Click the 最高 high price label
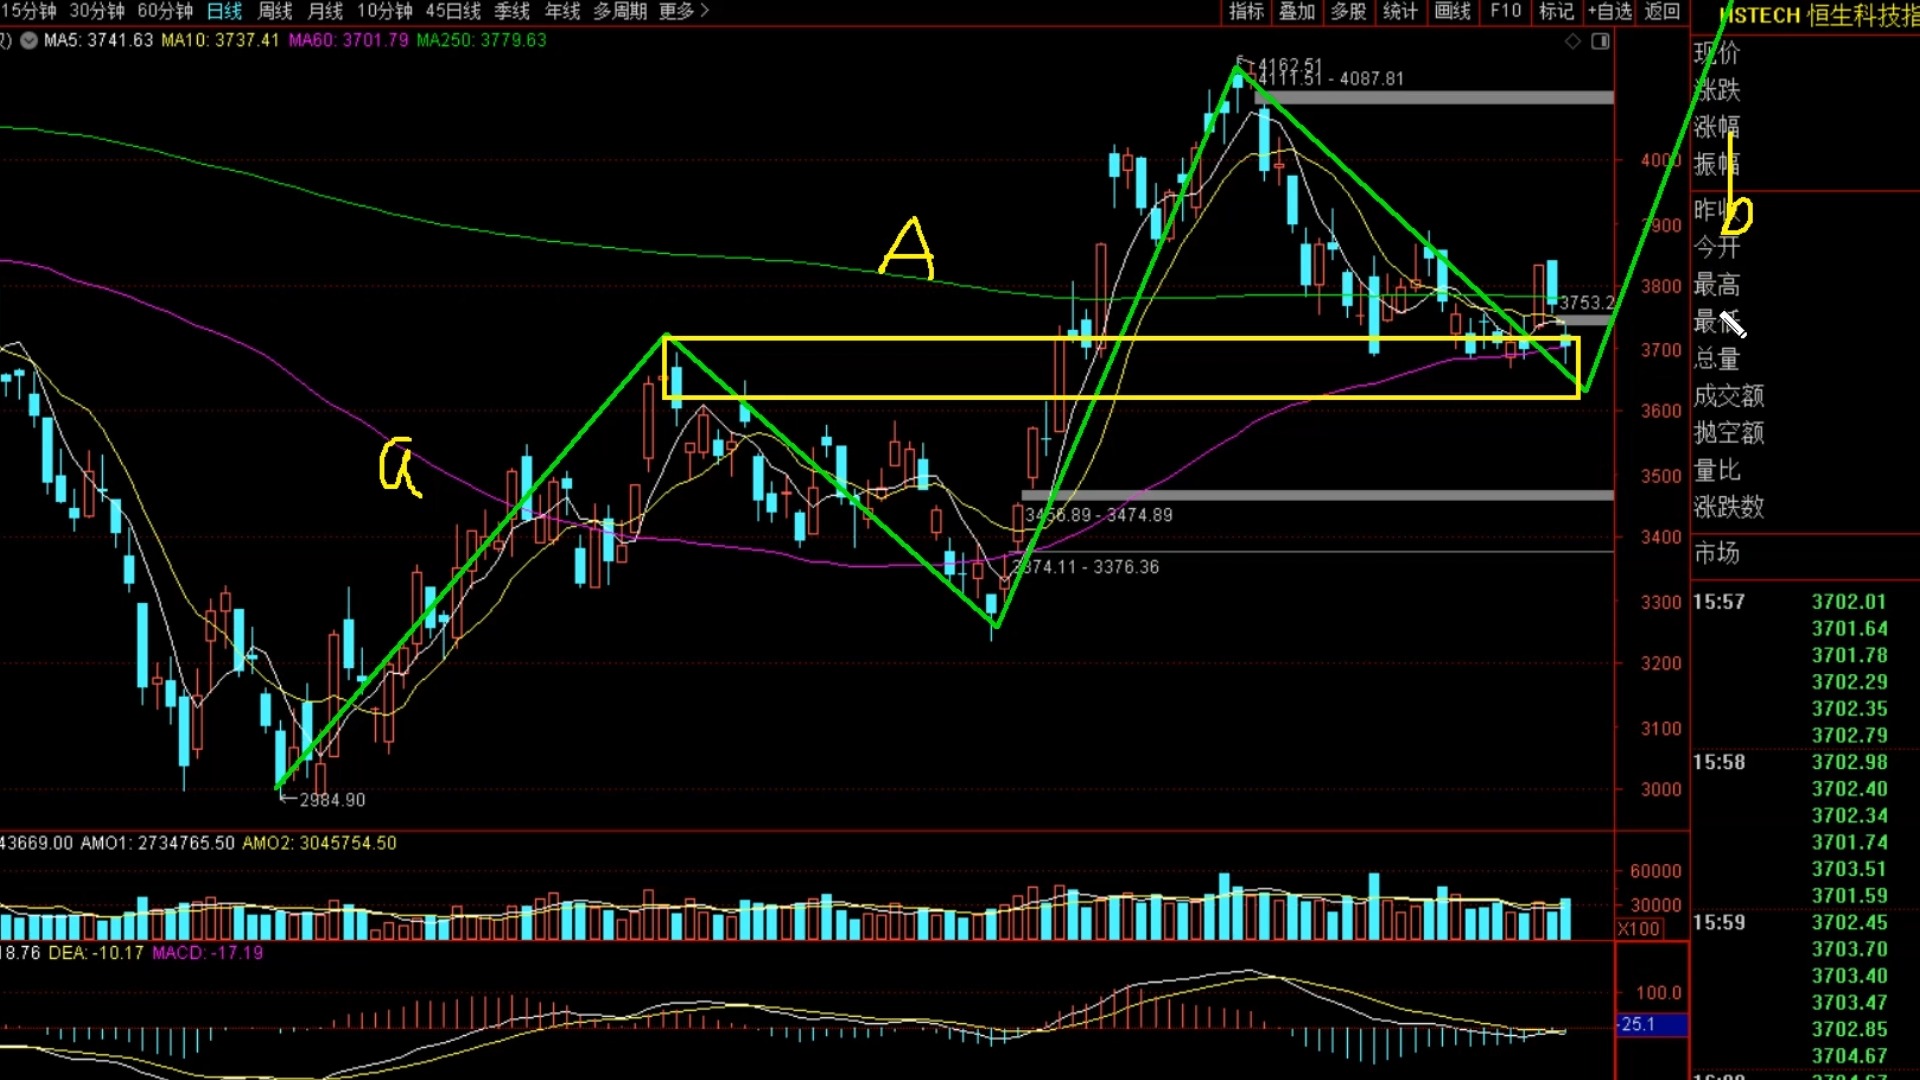 [1717, 285]
